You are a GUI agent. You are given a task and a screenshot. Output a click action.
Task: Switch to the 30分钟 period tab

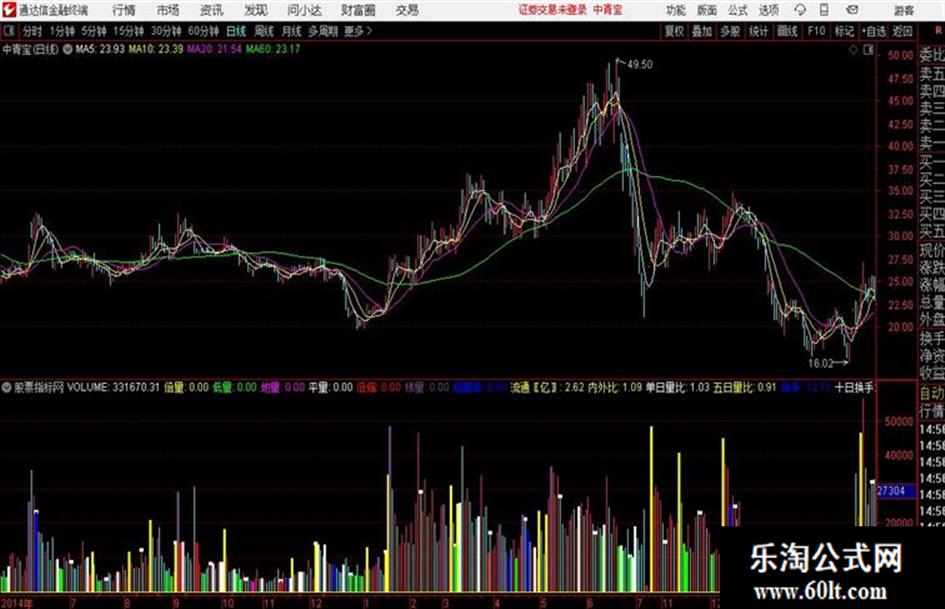pyautogui.click(x=166, y=31)
